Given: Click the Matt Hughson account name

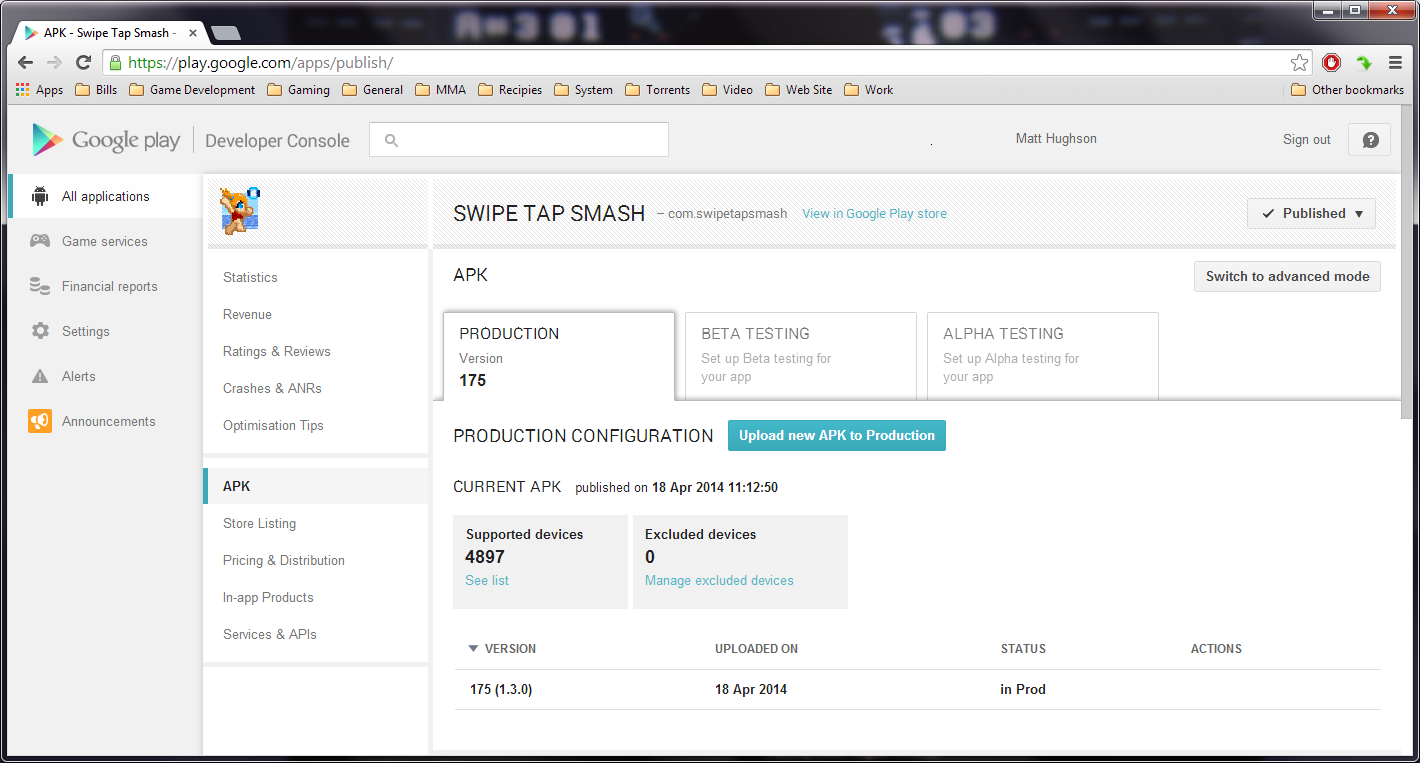Looking at the screenshot, I should (x=1056, y=139).
